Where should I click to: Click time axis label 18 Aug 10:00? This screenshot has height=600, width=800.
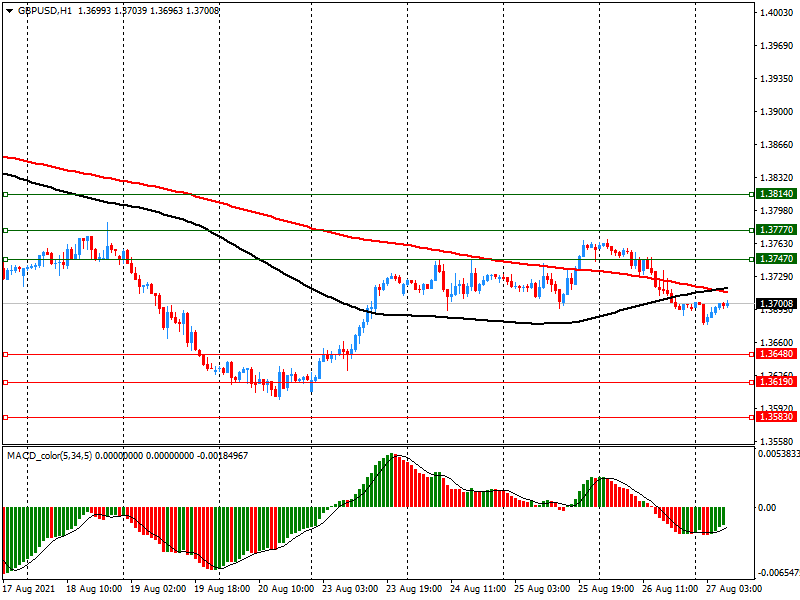pos(94,589)
